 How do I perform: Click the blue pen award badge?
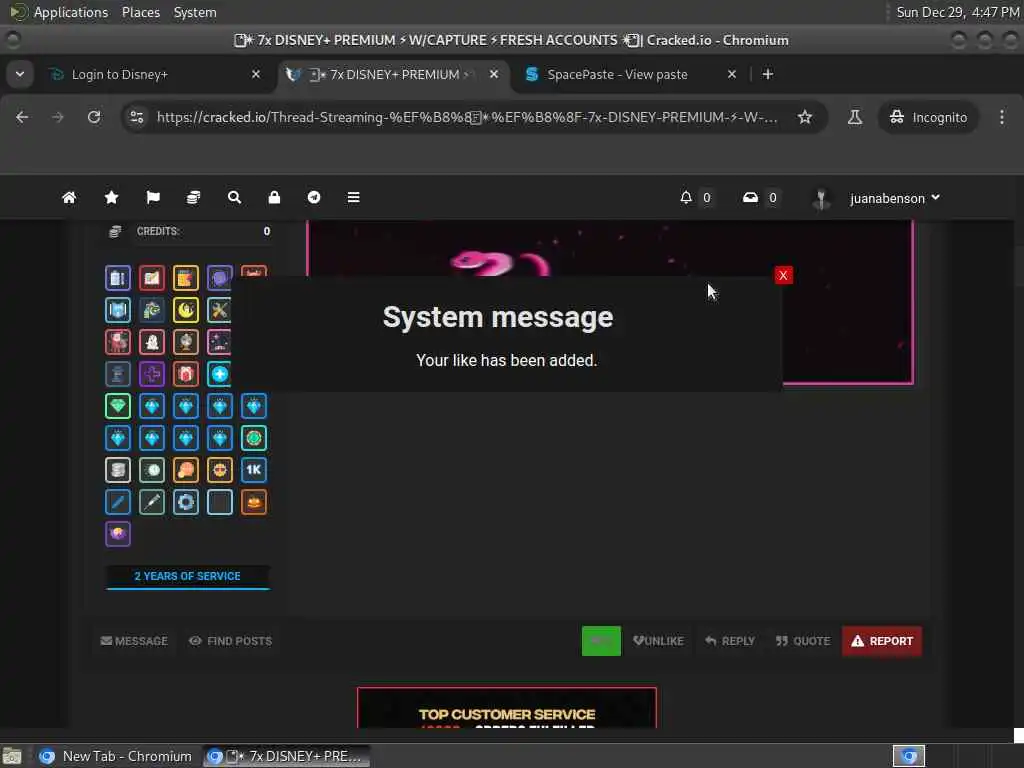point(118,502)
